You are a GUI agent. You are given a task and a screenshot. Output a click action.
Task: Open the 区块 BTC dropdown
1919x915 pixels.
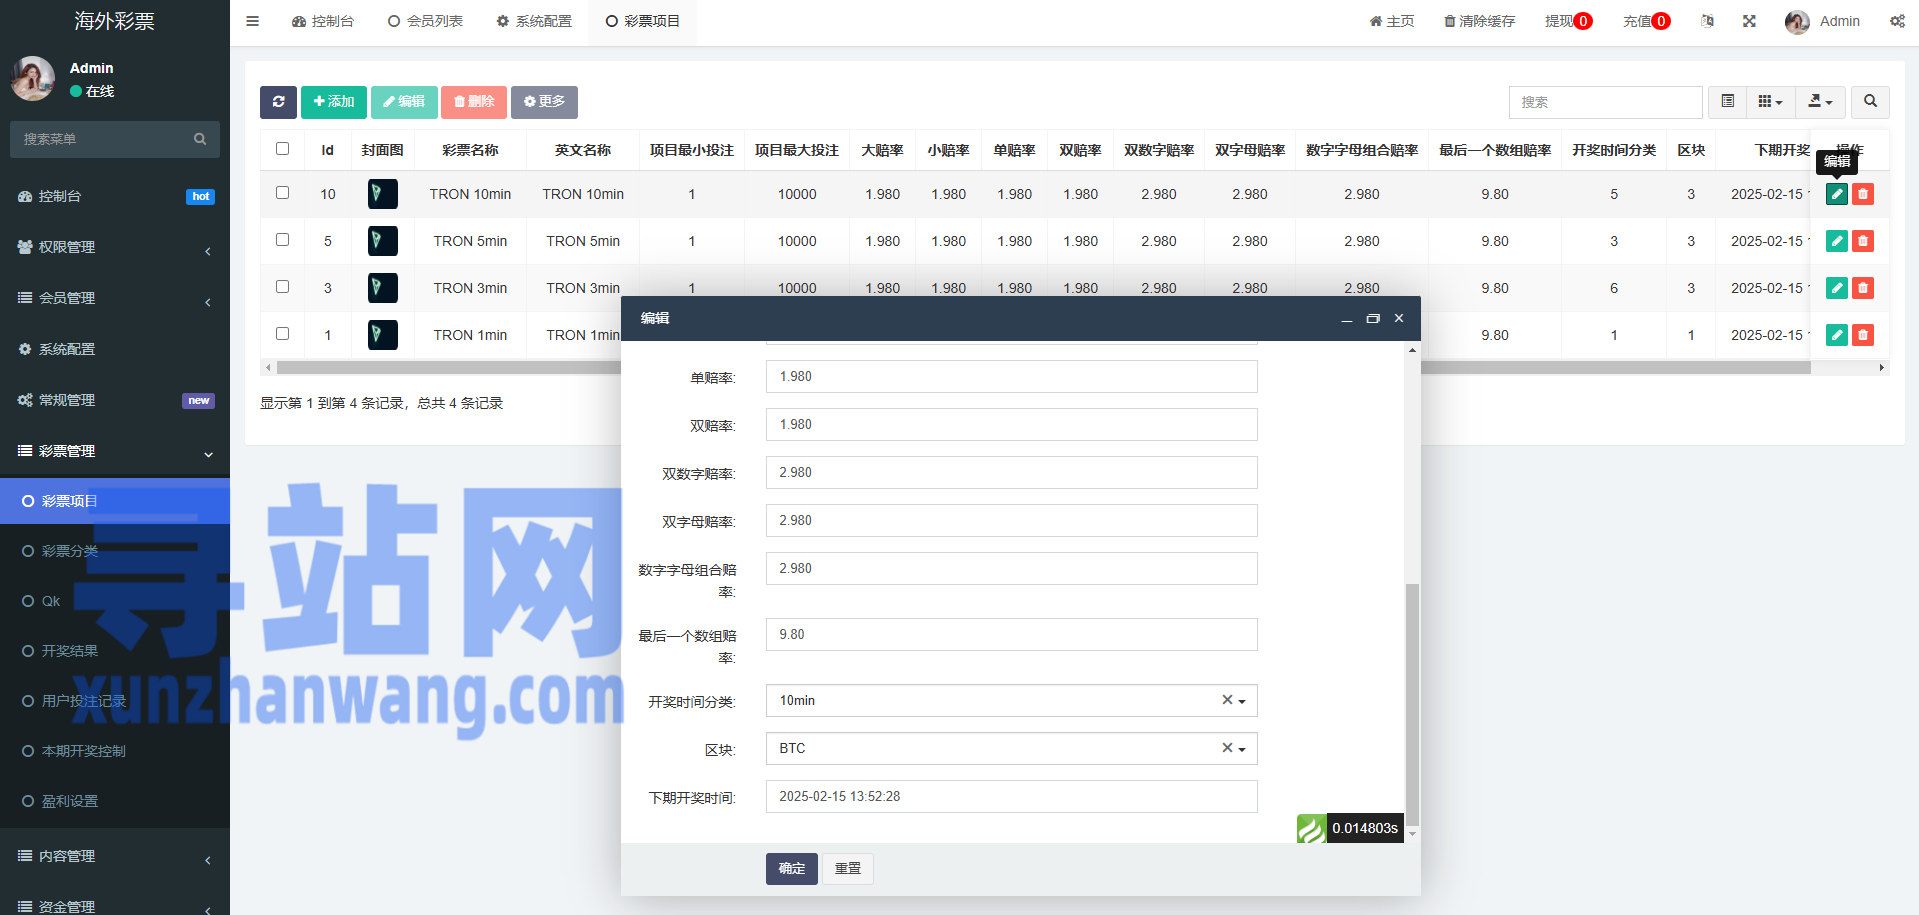coord(1011,749)
